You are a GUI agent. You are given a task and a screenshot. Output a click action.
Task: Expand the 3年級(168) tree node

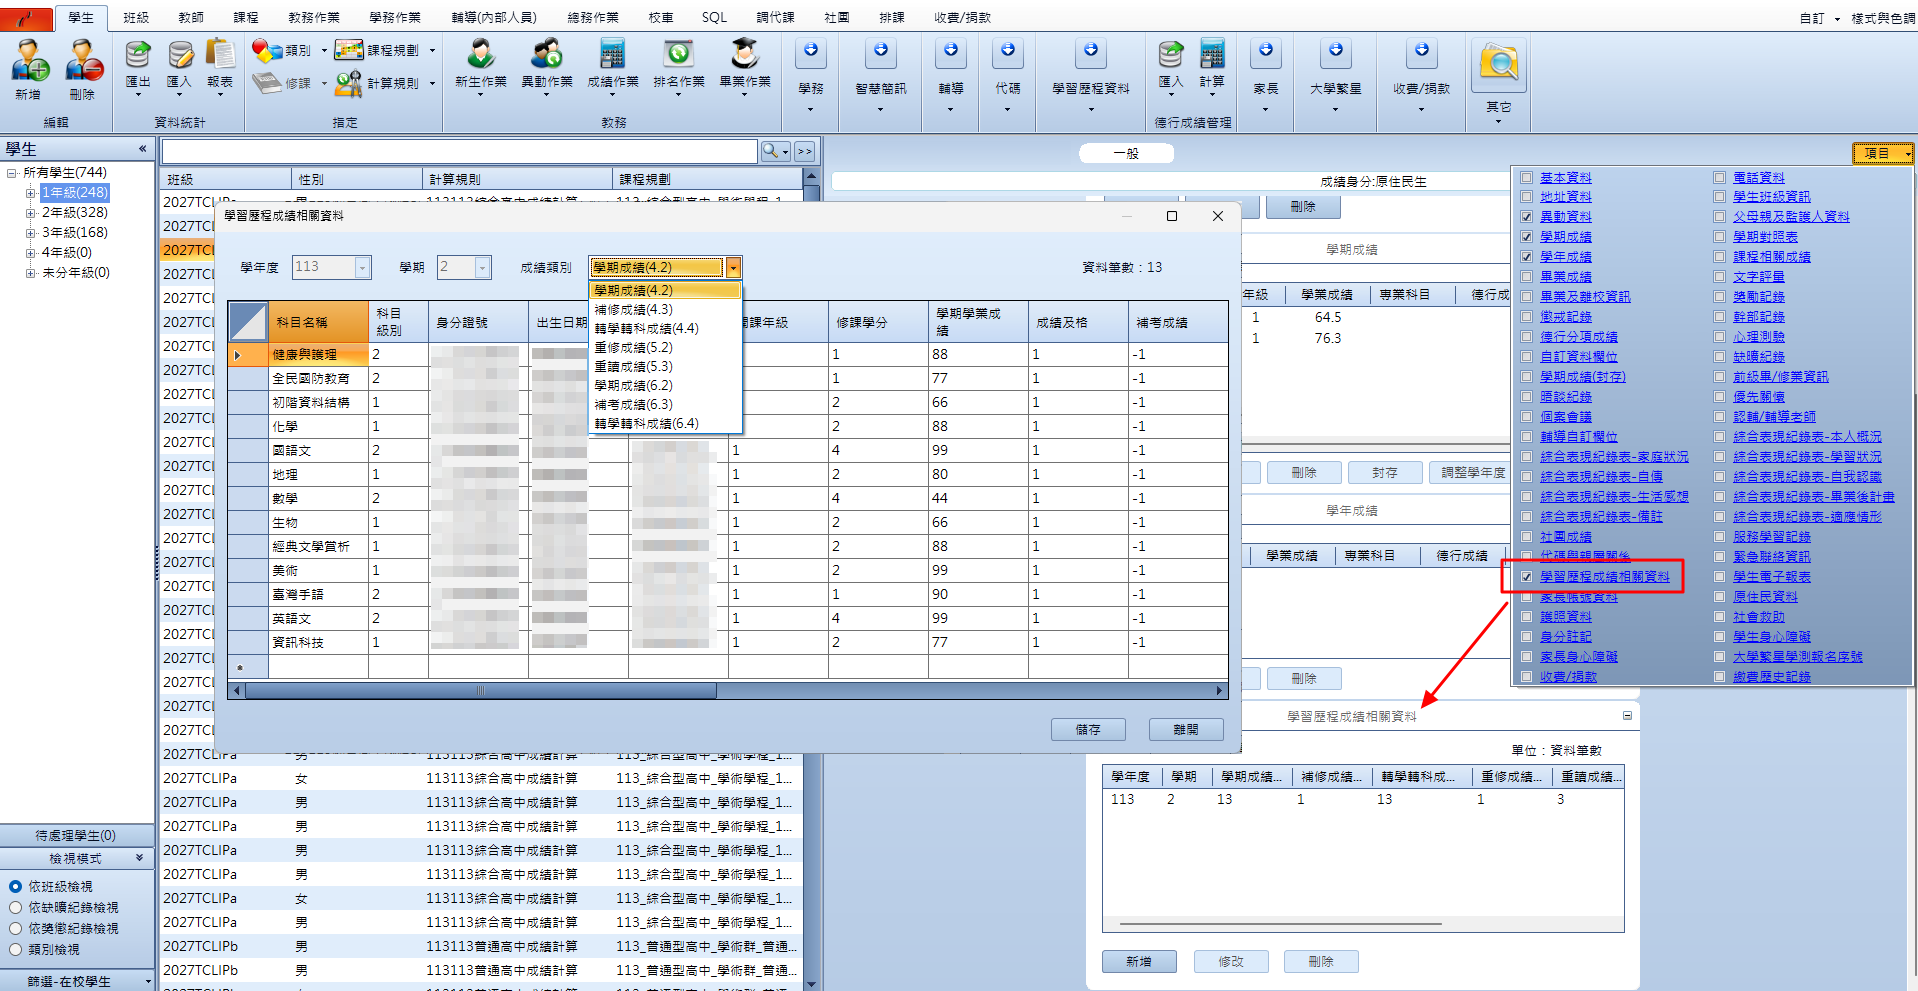30,233
